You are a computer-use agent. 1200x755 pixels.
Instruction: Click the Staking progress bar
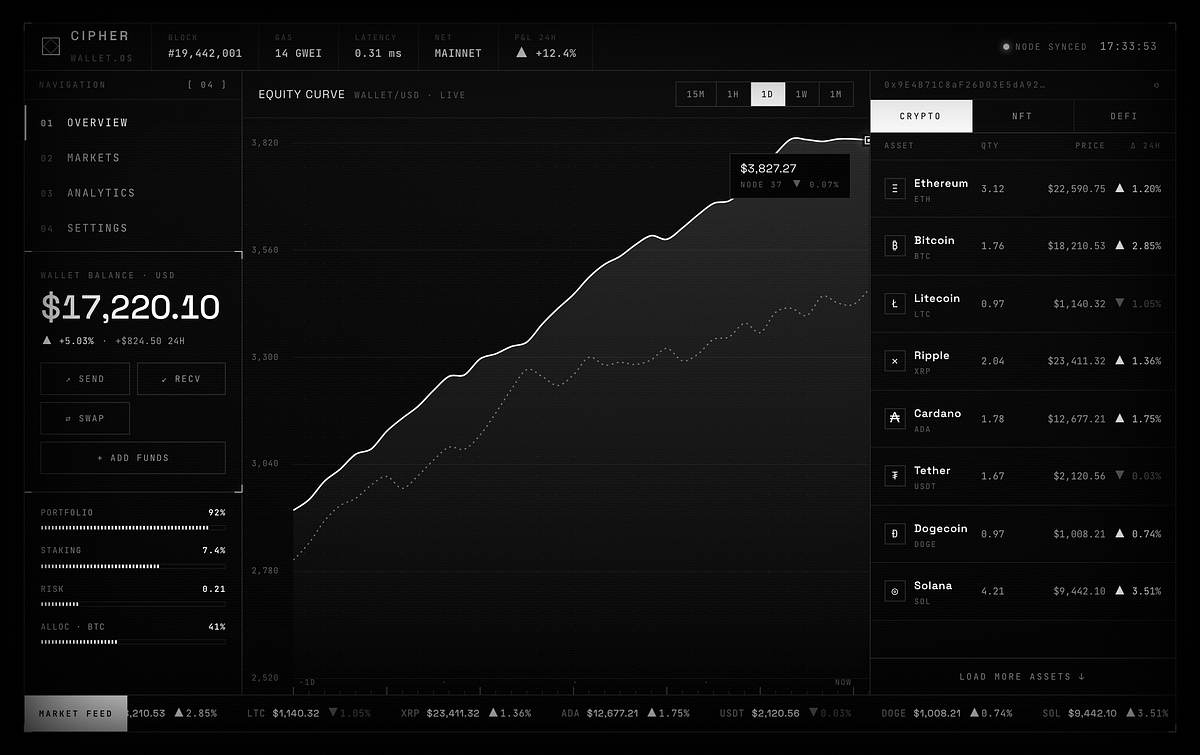[133, 566]
